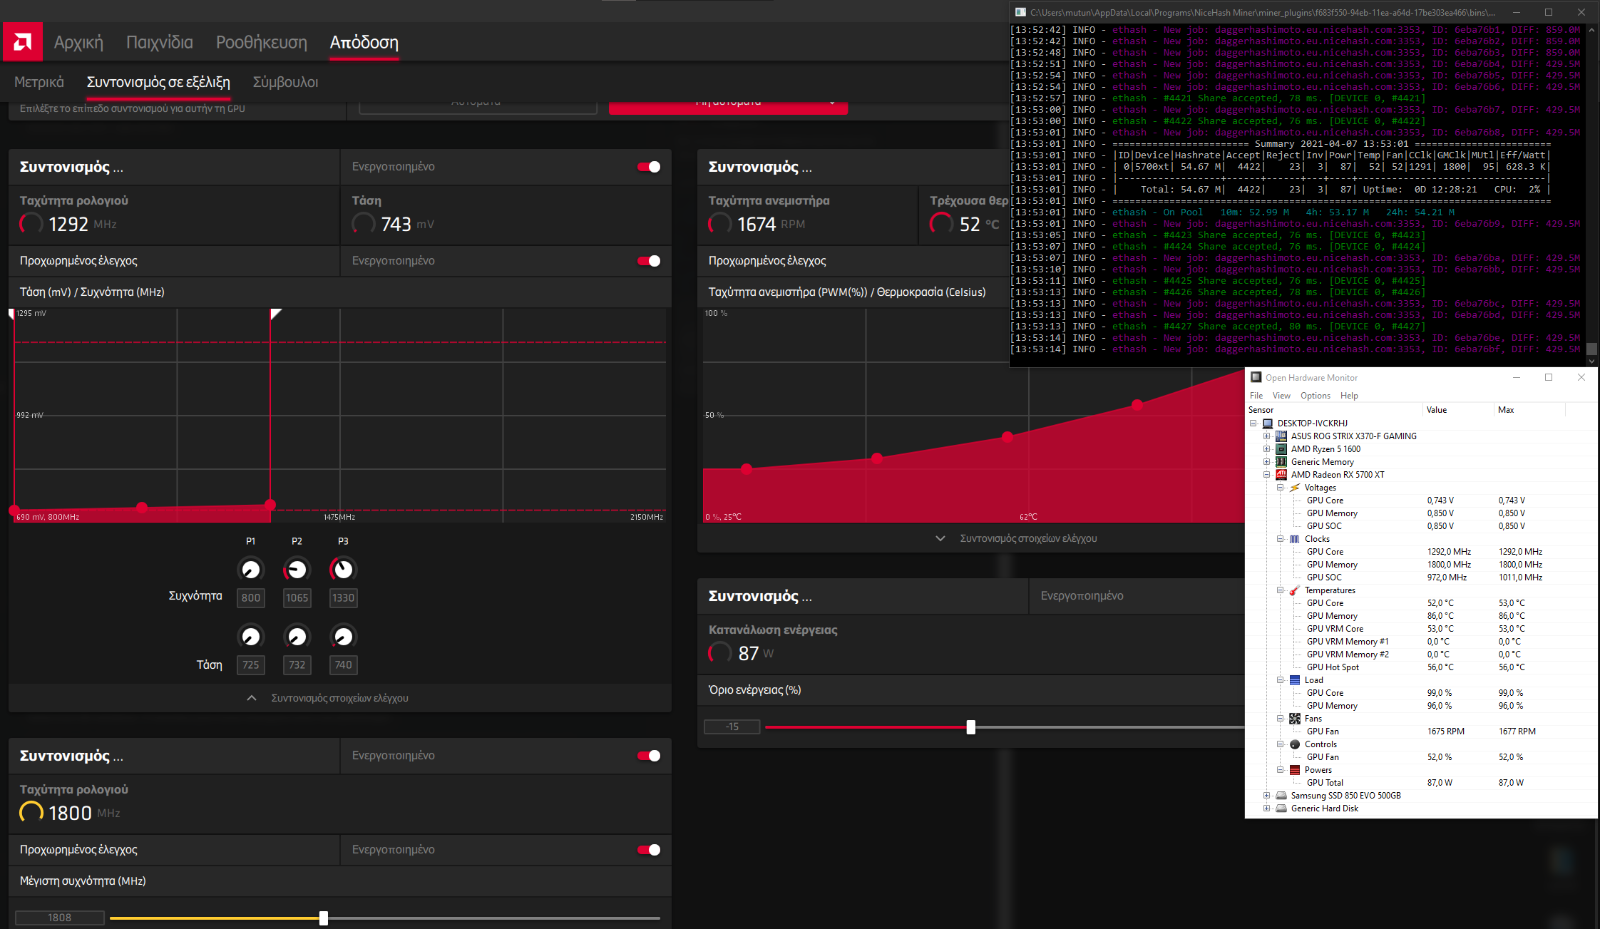The image size is (1600, 929).
Task: Toggle GPU tuning Ενεργοποιημένο switch beside clock speed panel
Action: pos(649,167)
